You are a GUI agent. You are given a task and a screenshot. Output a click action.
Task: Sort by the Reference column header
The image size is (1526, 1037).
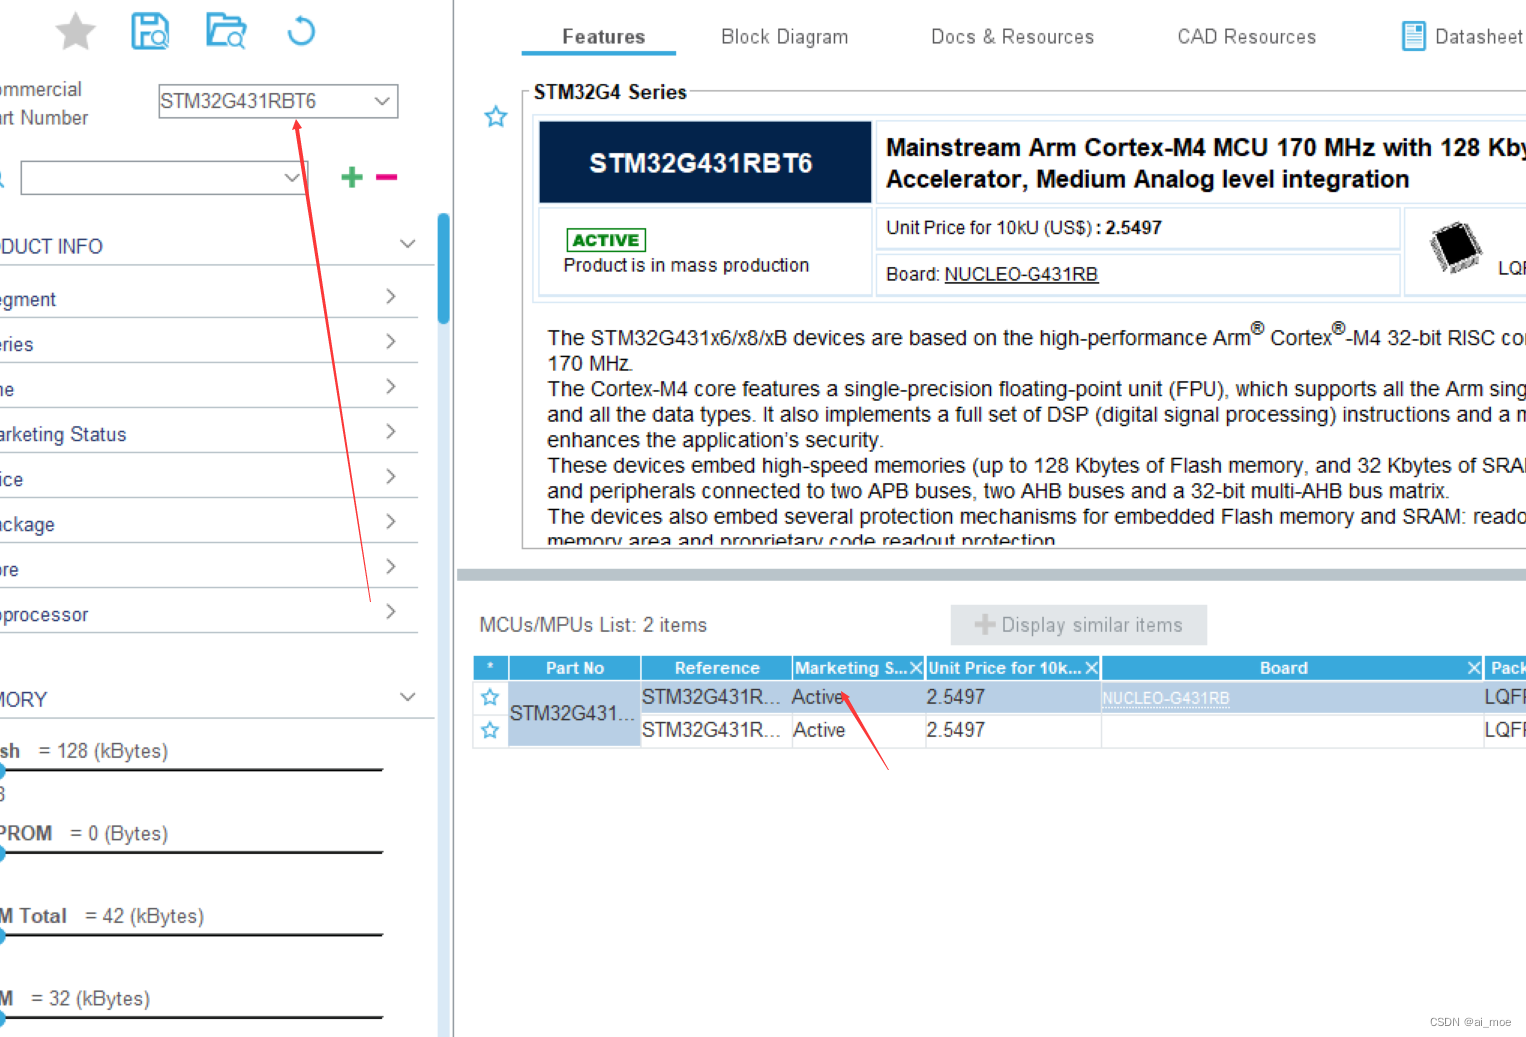pyautogui.click(x=717, y=668)
